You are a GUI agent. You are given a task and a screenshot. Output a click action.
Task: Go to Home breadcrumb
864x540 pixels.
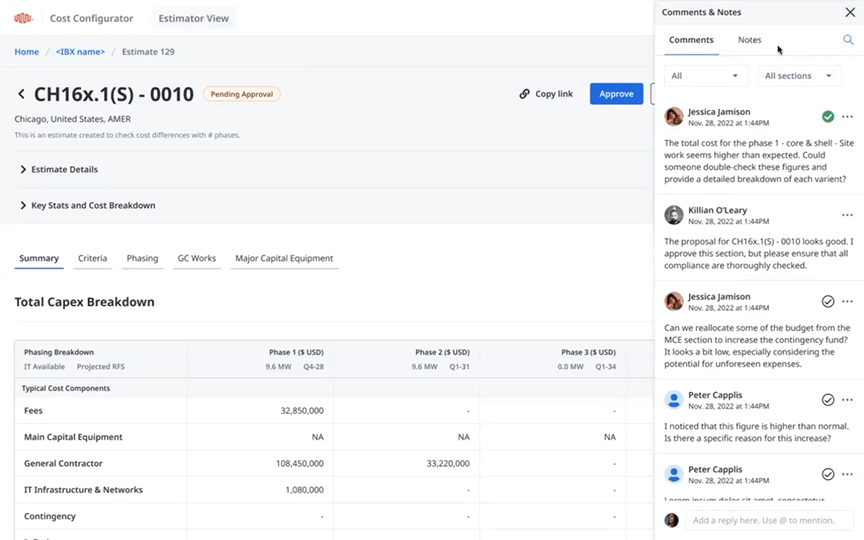click(26, 52)
